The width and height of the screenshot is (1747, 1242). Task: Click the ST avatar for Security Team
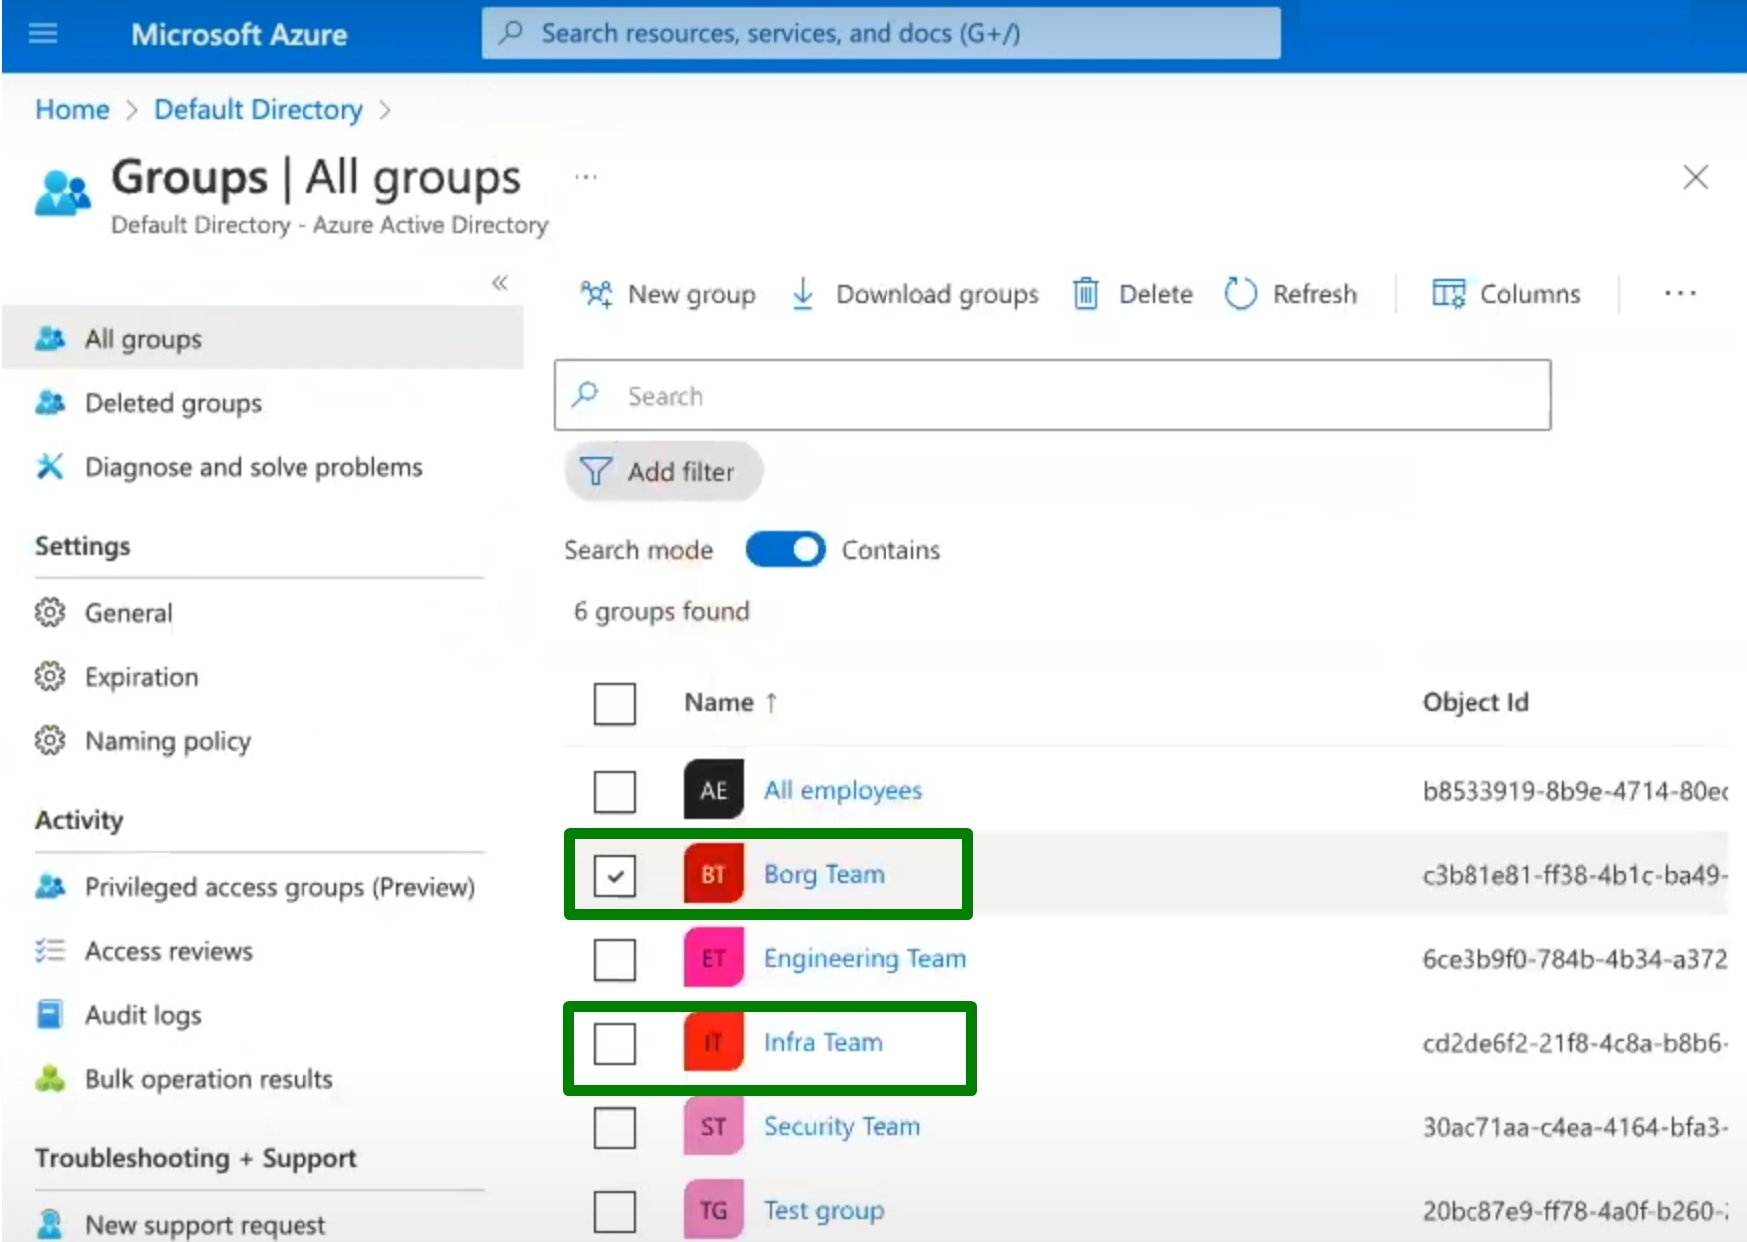click(x=713, y=1127)
